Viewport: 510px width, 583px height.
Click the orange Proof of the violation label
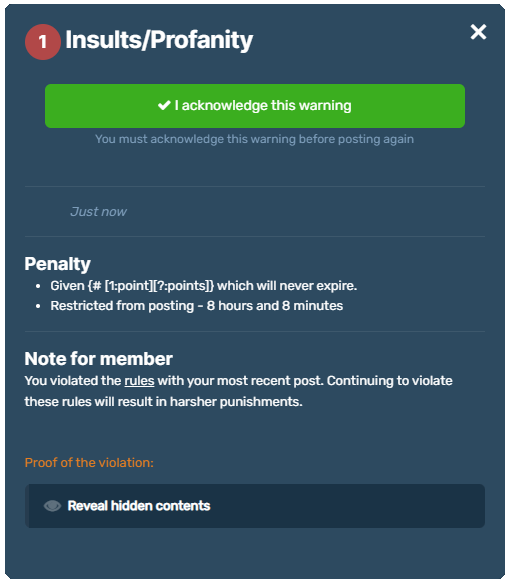[x=89, y=463]
